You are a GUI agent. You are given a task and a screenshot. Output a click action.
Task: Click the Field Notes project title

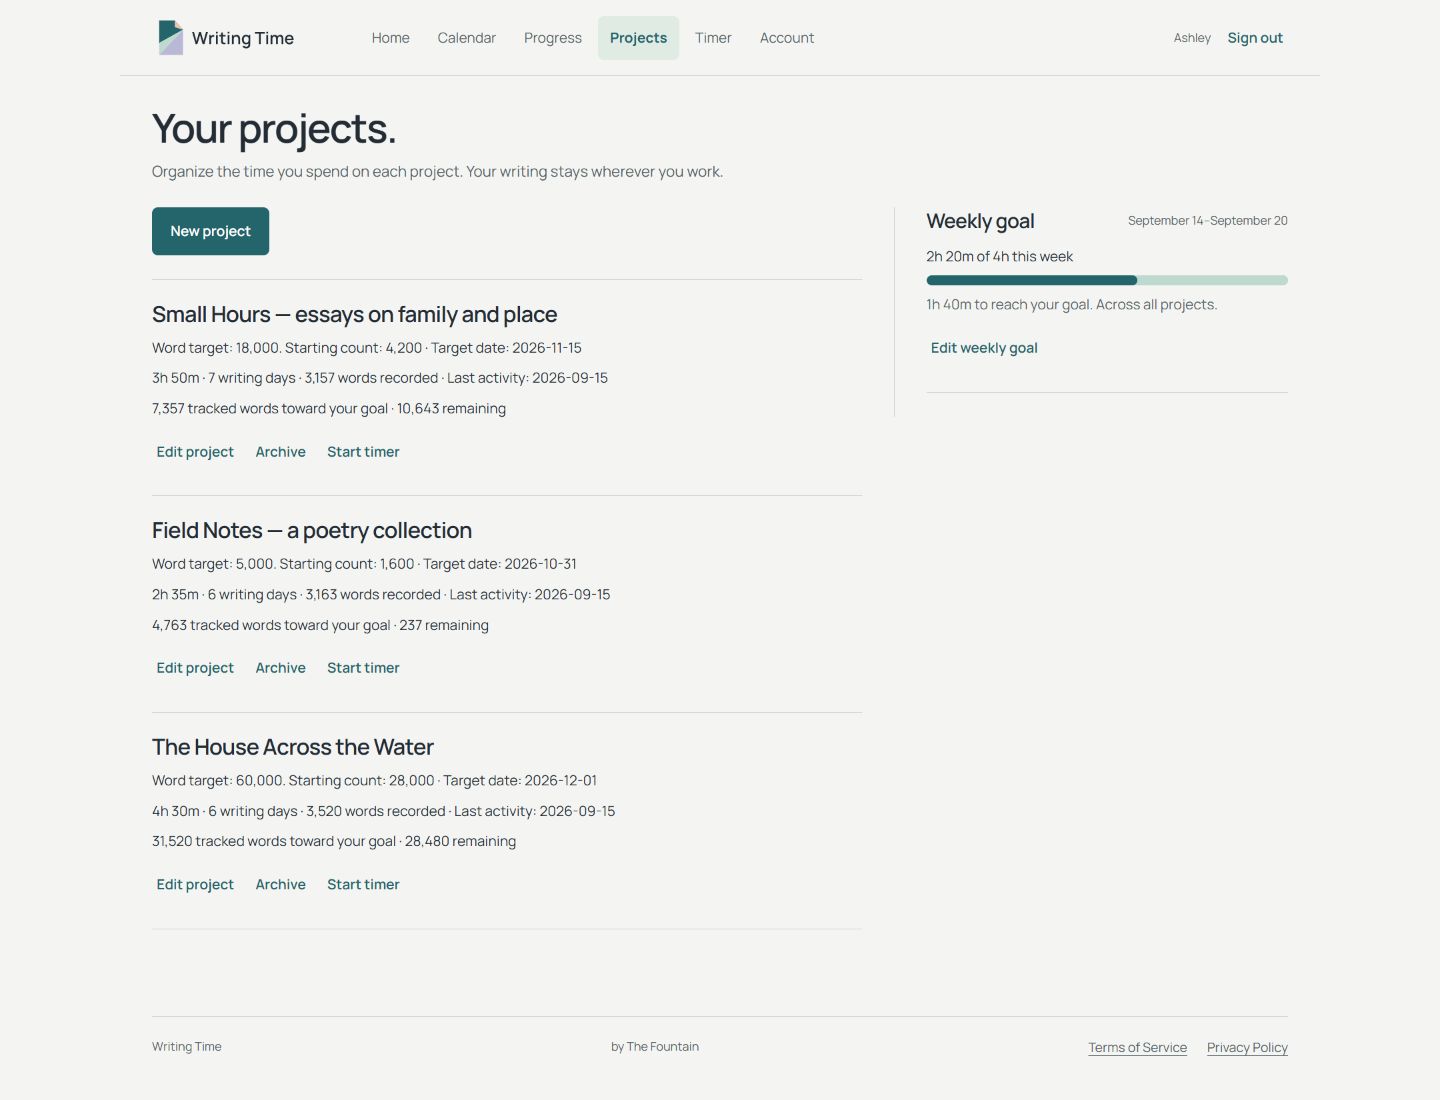coord(312,531)
